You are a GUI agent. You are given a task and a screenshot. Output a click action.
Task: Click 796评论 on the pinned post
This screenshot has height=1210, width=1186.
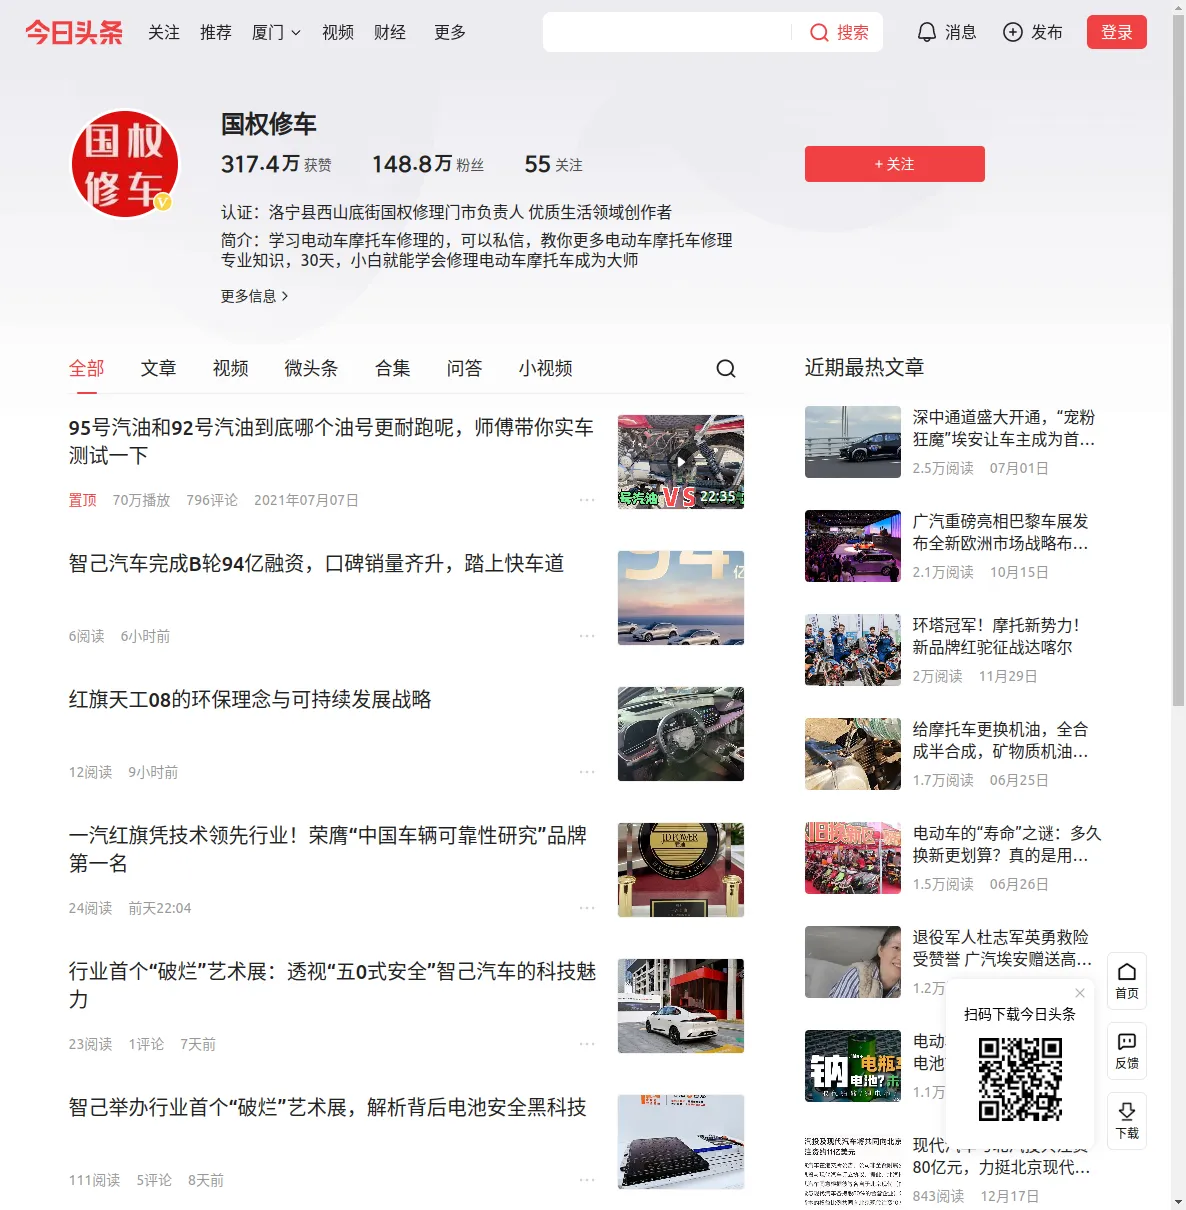212,500
